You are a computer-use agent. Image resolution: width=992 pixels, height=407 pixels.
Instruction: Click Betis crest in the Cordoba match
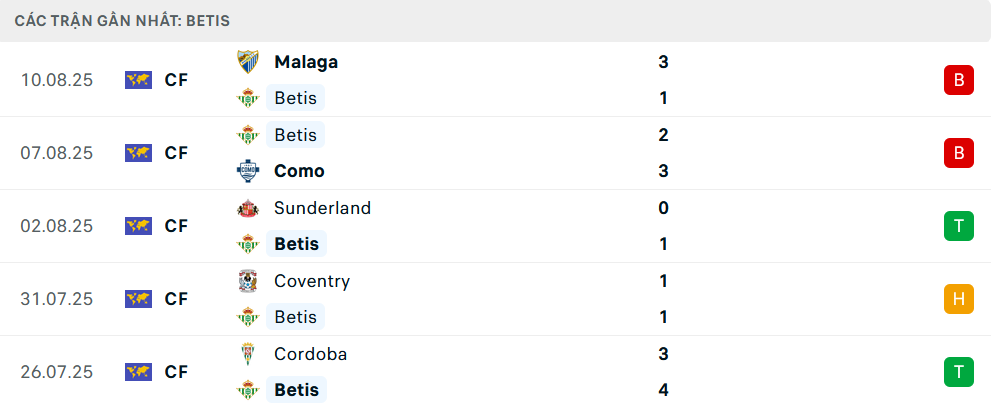coord(247,390)
